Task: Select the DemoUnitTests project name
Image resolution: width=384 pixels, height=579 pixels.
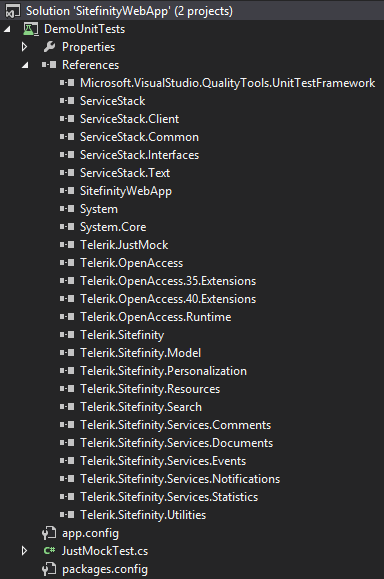Action: point(84,29)
